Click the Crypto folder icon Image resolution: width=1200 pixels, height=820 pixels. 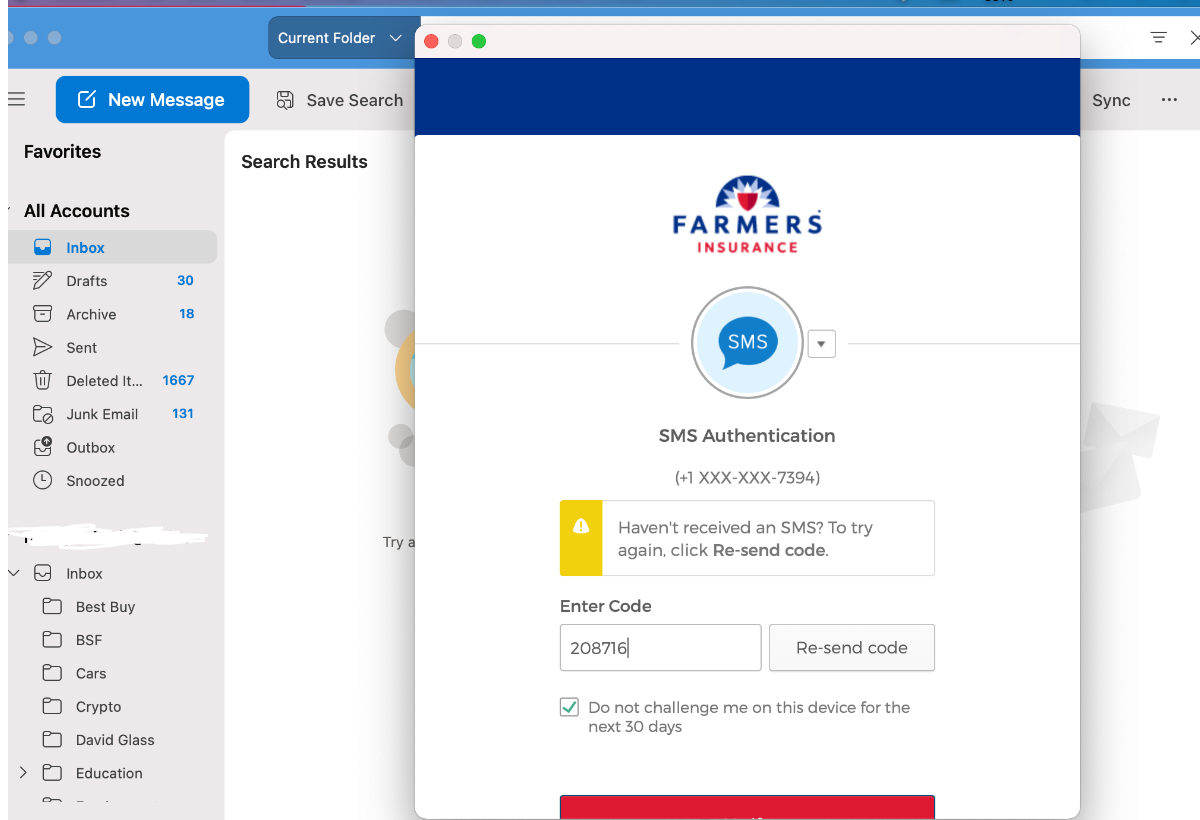point(52,706)
